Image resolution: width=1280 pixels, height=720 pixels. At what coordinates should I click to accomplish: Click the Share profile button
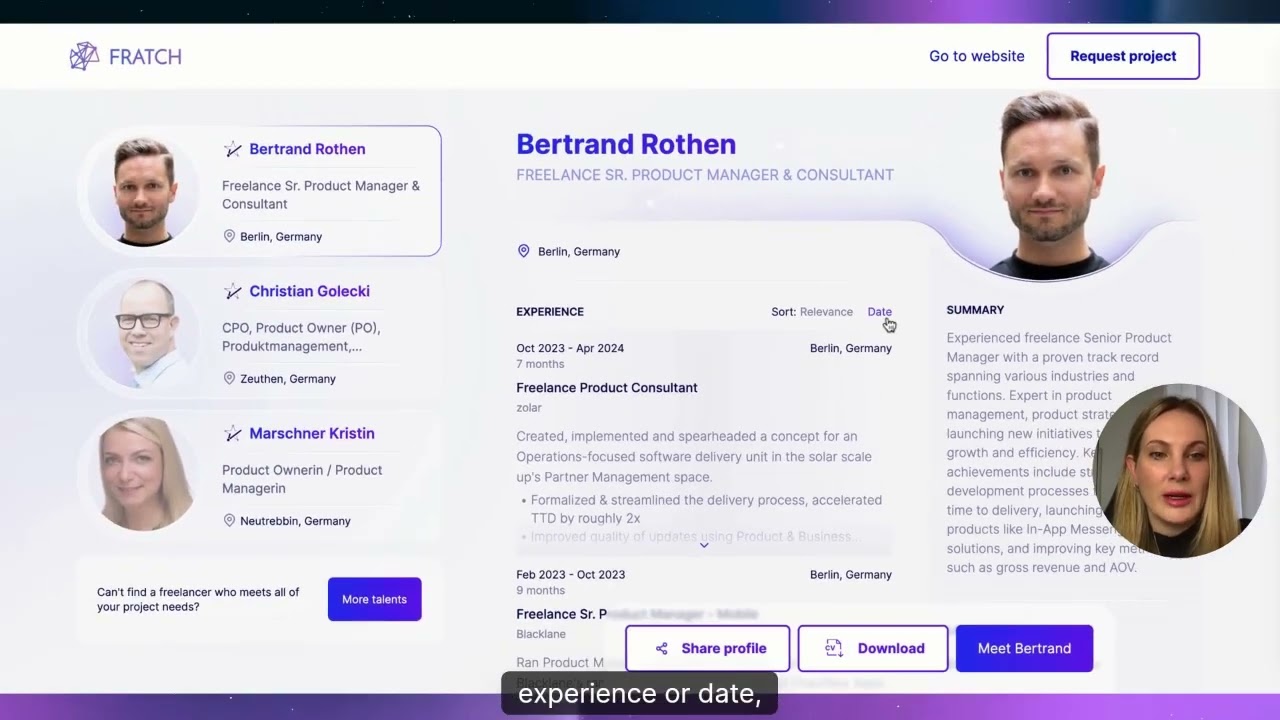tap(708, 648)
